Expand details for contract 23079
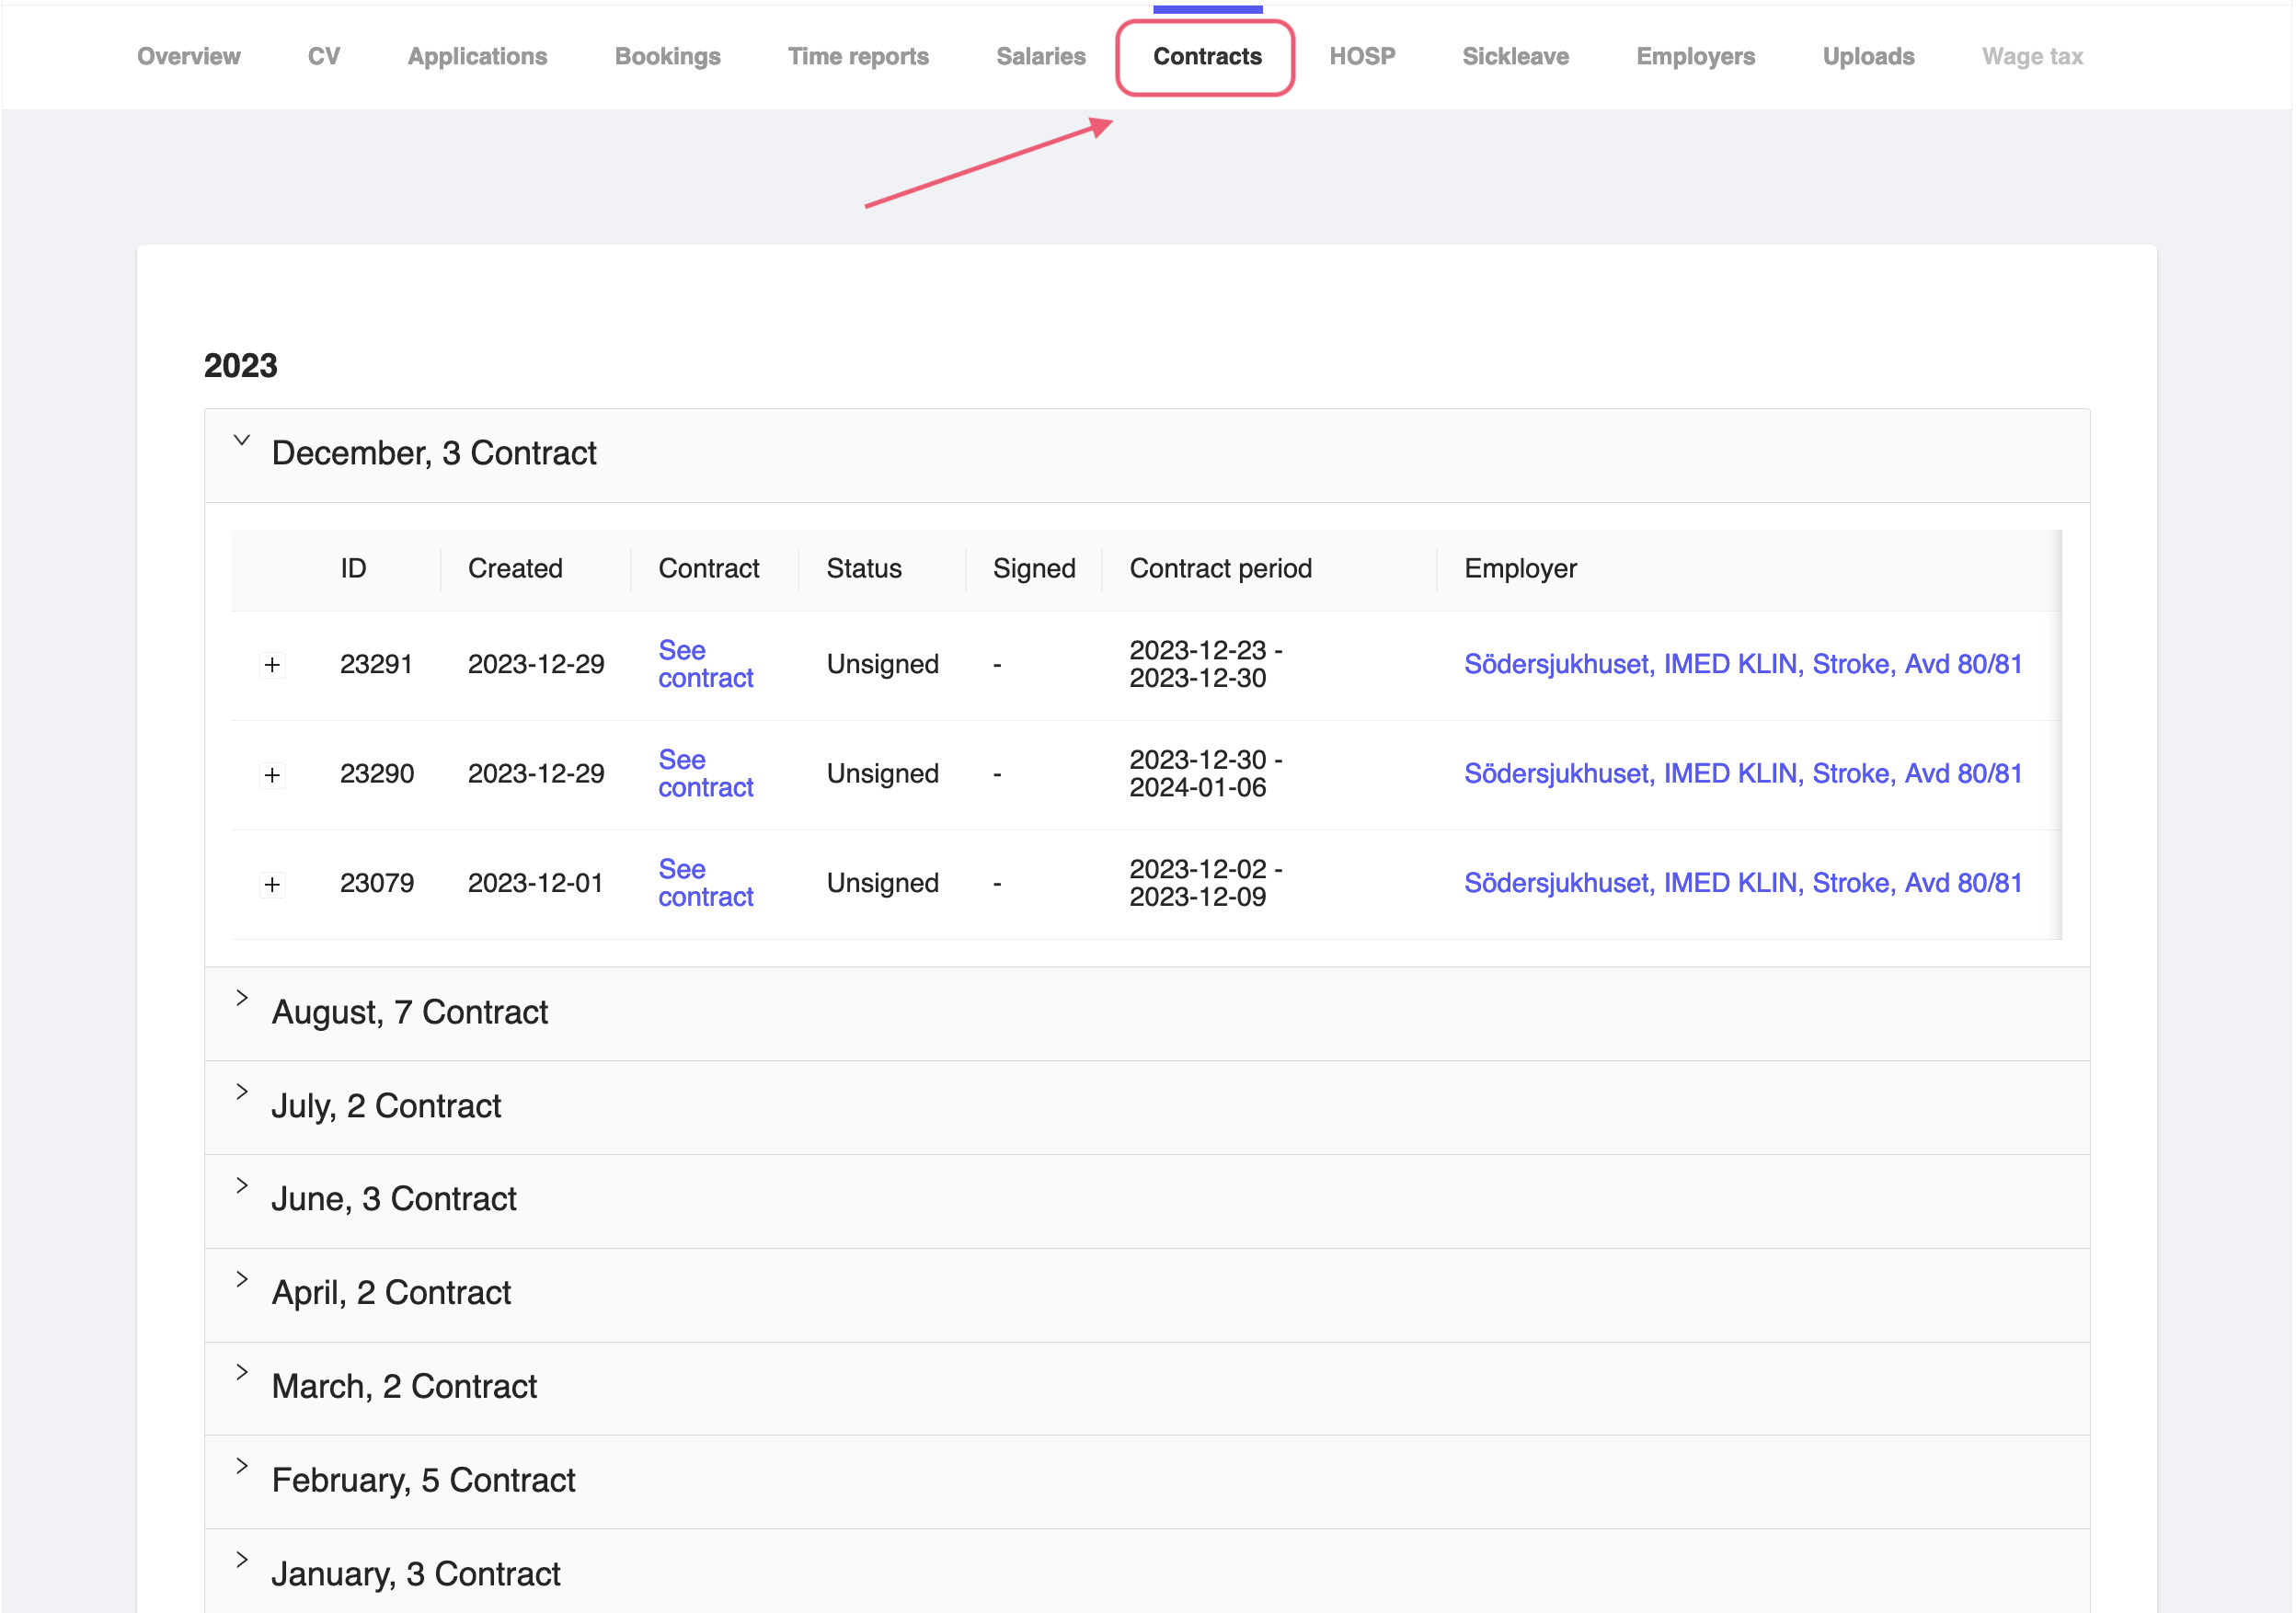Image resolution: width=2296 pixels, height=1613 pixels. coord(272,883)
